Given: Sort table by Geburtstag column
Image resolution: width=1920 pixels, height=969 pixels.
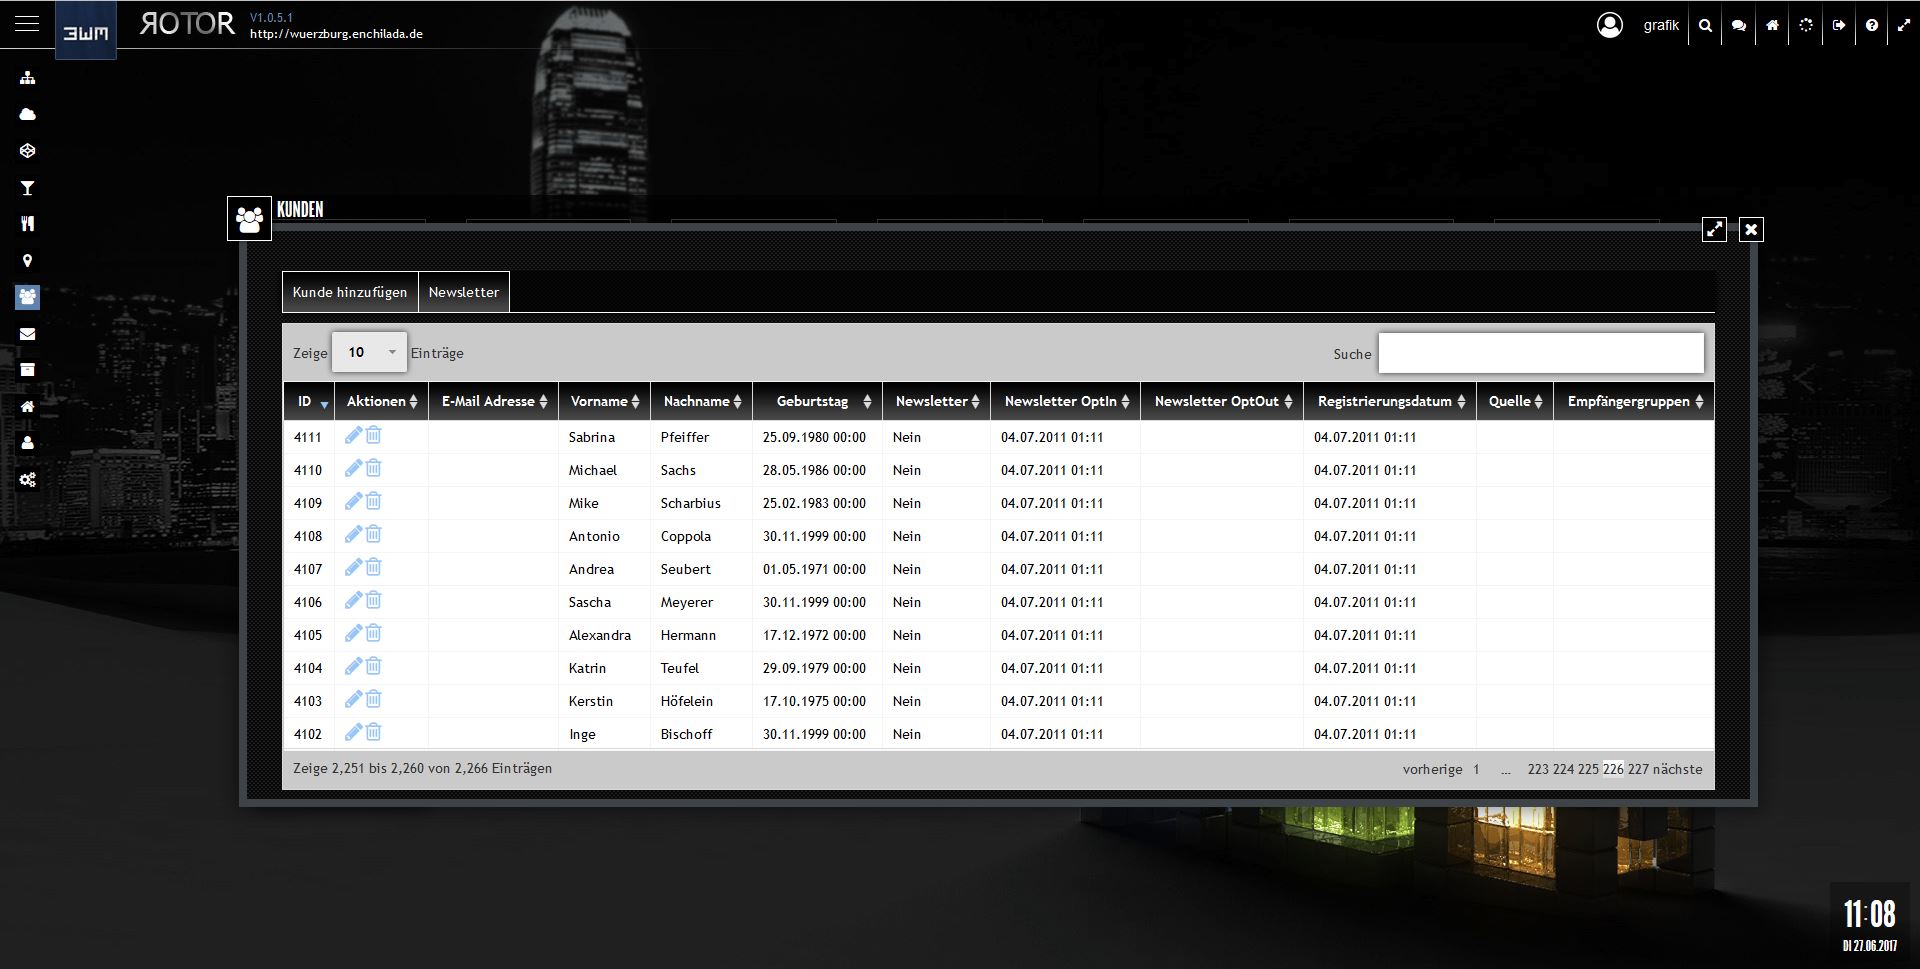Looking at the screenshot, I should point(818,401).
